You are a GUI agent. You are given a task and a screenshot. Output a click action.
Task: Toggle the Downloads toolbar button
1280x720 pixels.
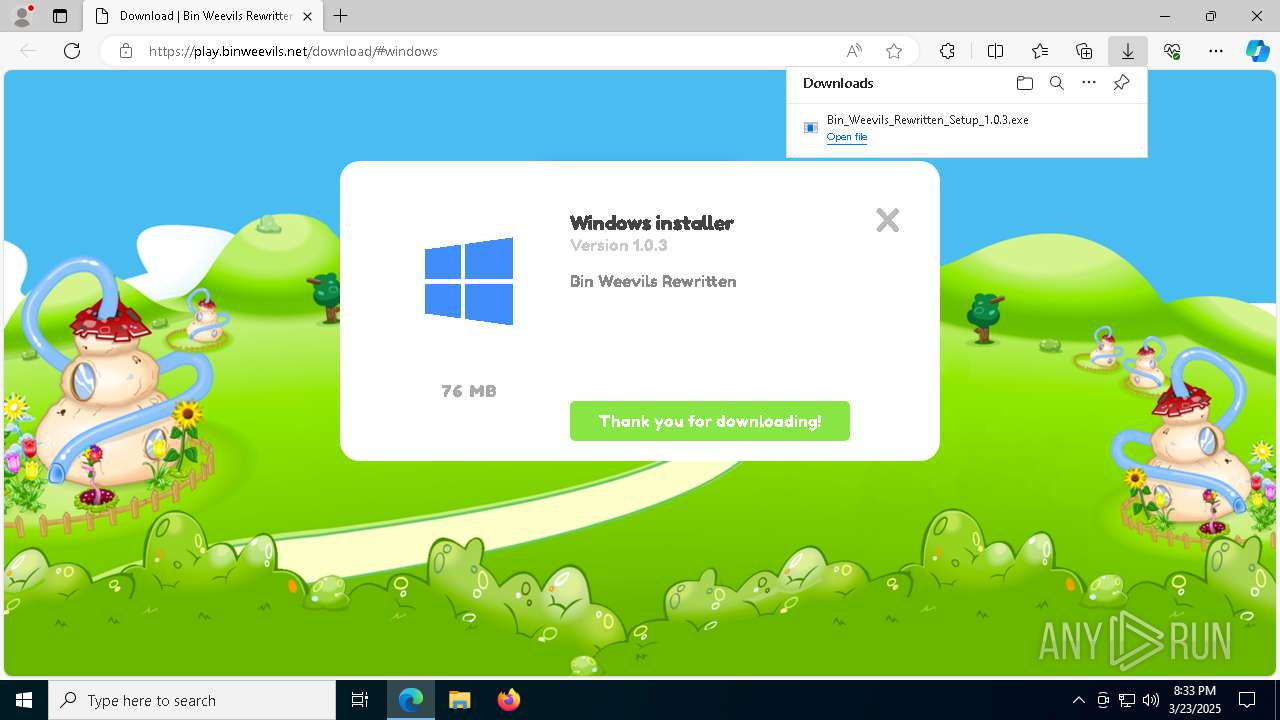coord(1128,51)
